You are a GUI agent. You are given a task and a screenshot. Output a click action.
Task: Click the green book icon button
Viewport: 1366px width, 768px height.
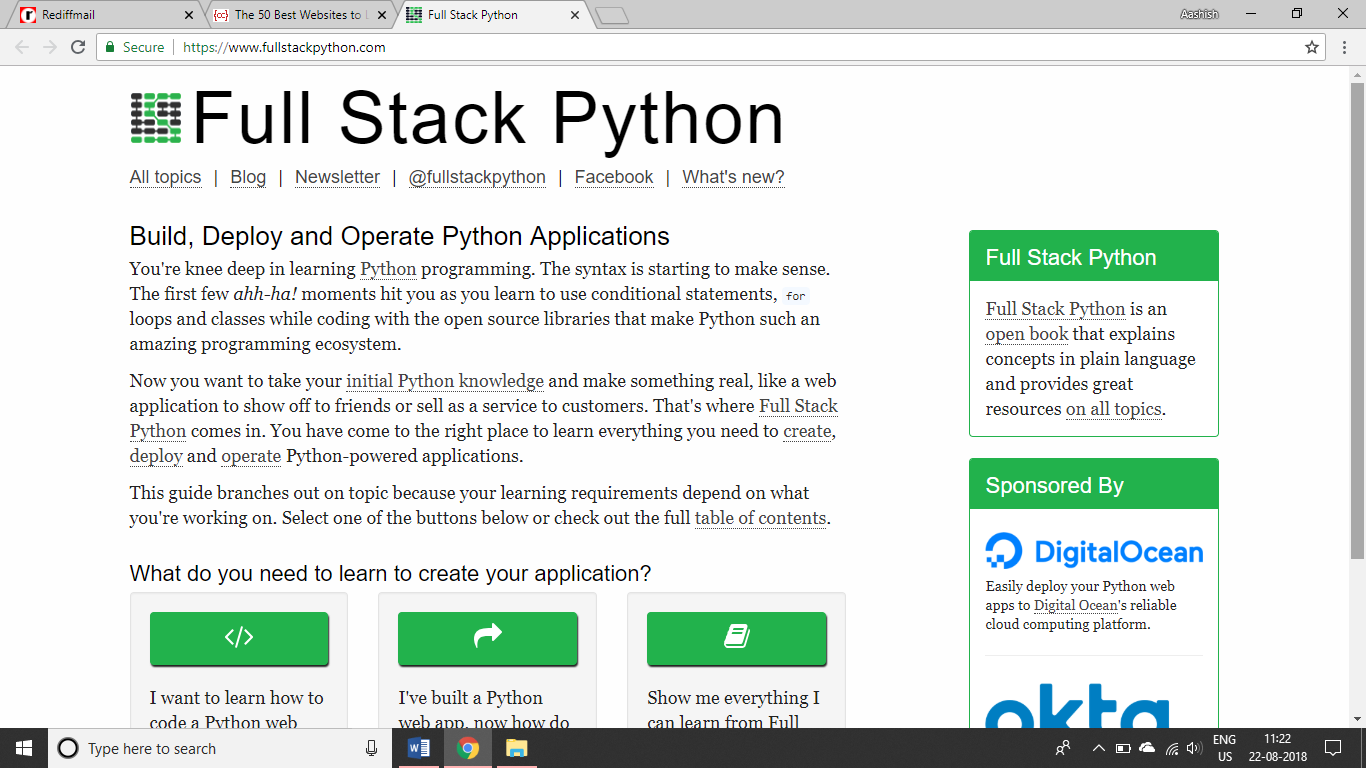point(737,638)
